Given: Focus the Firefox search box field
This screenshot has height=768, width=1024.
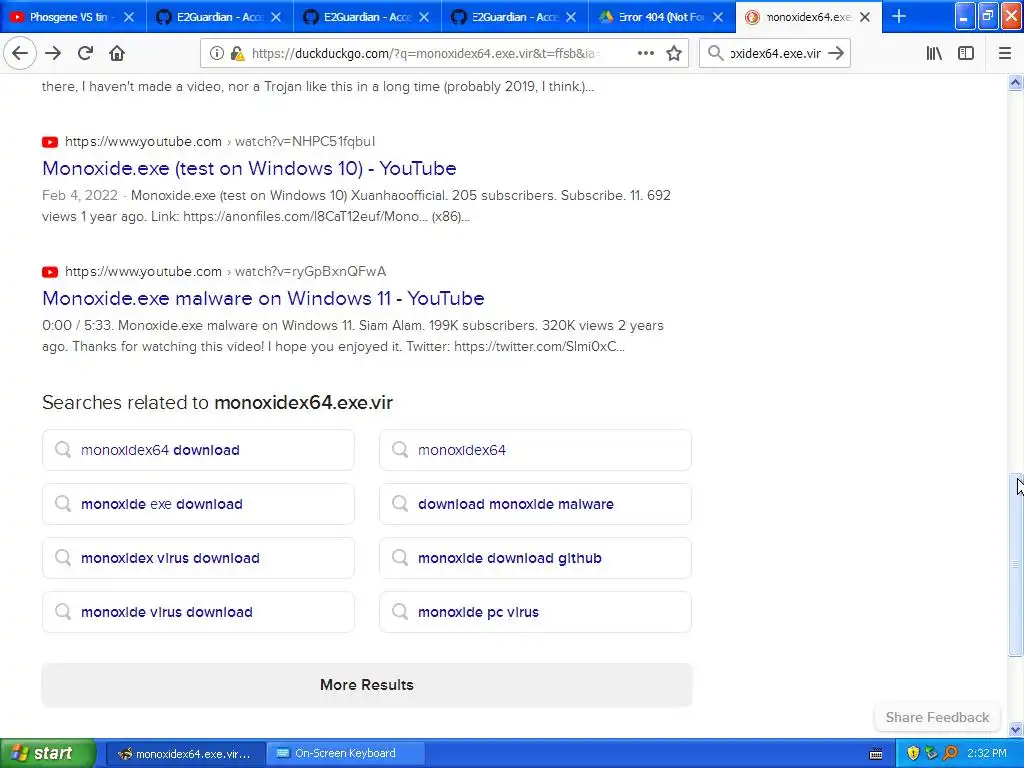Looking at the screenshot, I should coord(775,54).
